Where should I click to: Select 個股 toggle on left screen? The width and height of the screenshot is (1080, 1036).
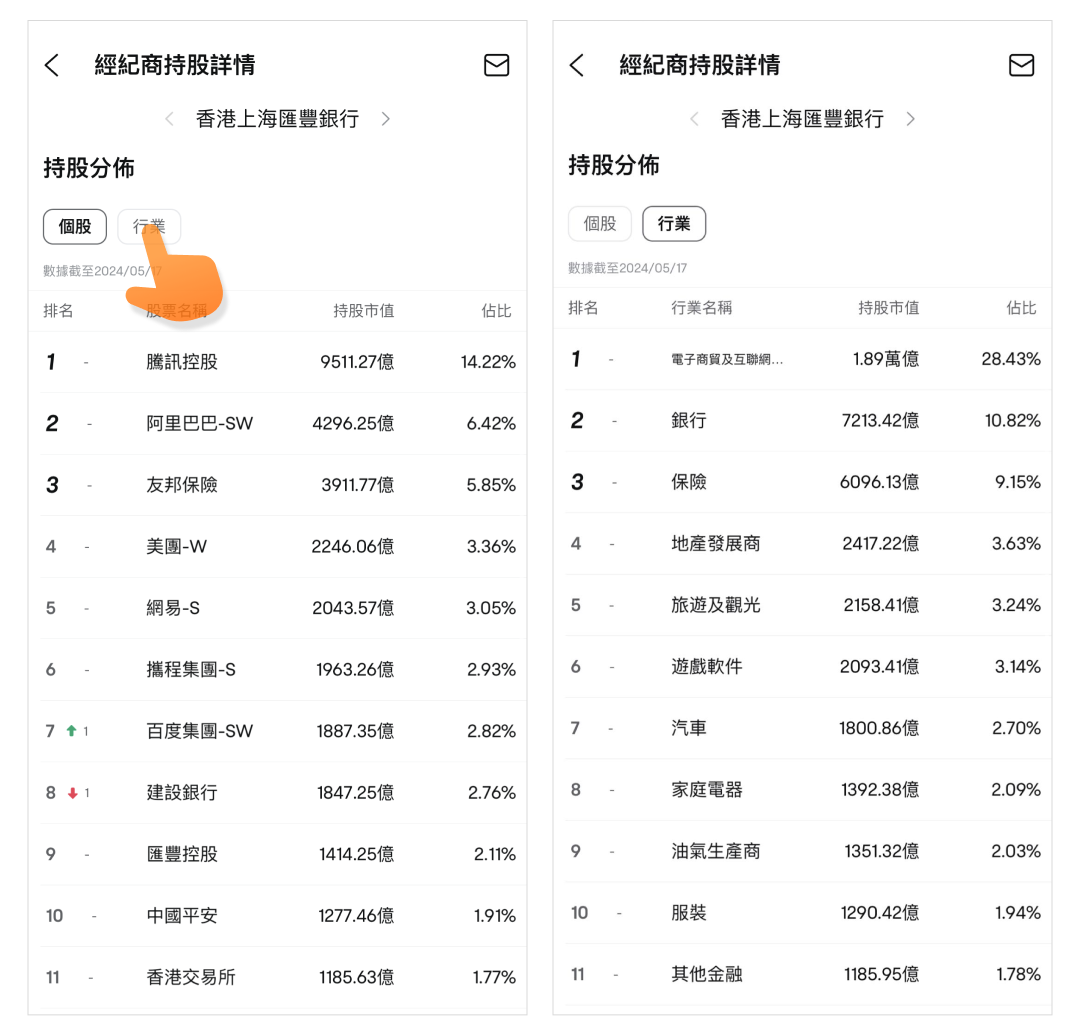tap(75, 226)
